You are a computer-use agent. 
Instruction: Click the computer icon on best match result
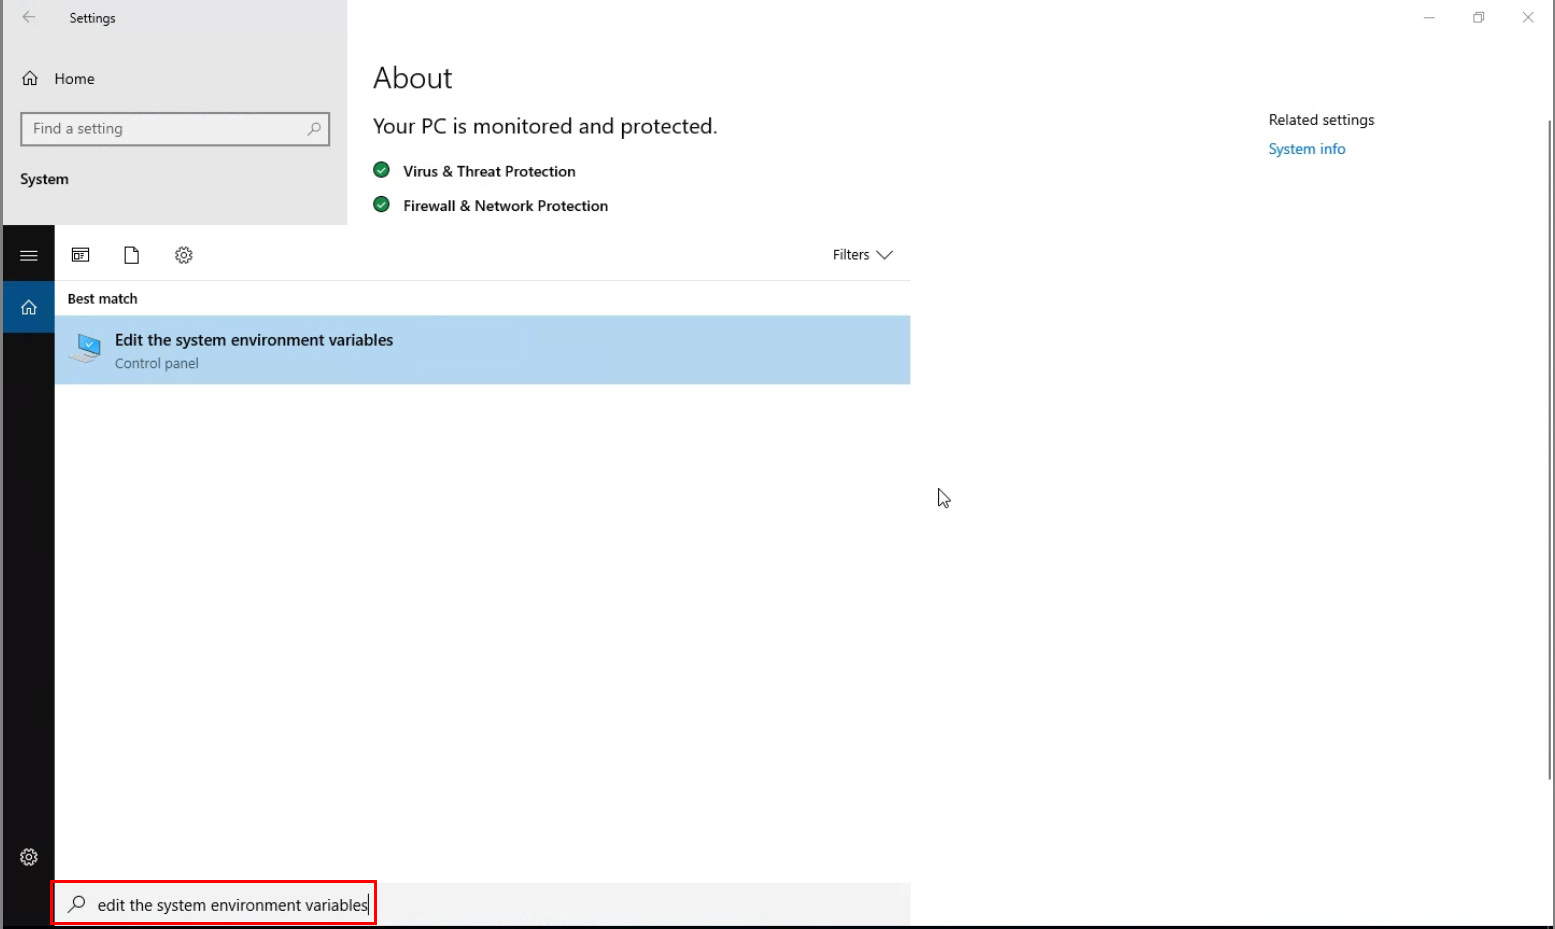coord(84,348)
